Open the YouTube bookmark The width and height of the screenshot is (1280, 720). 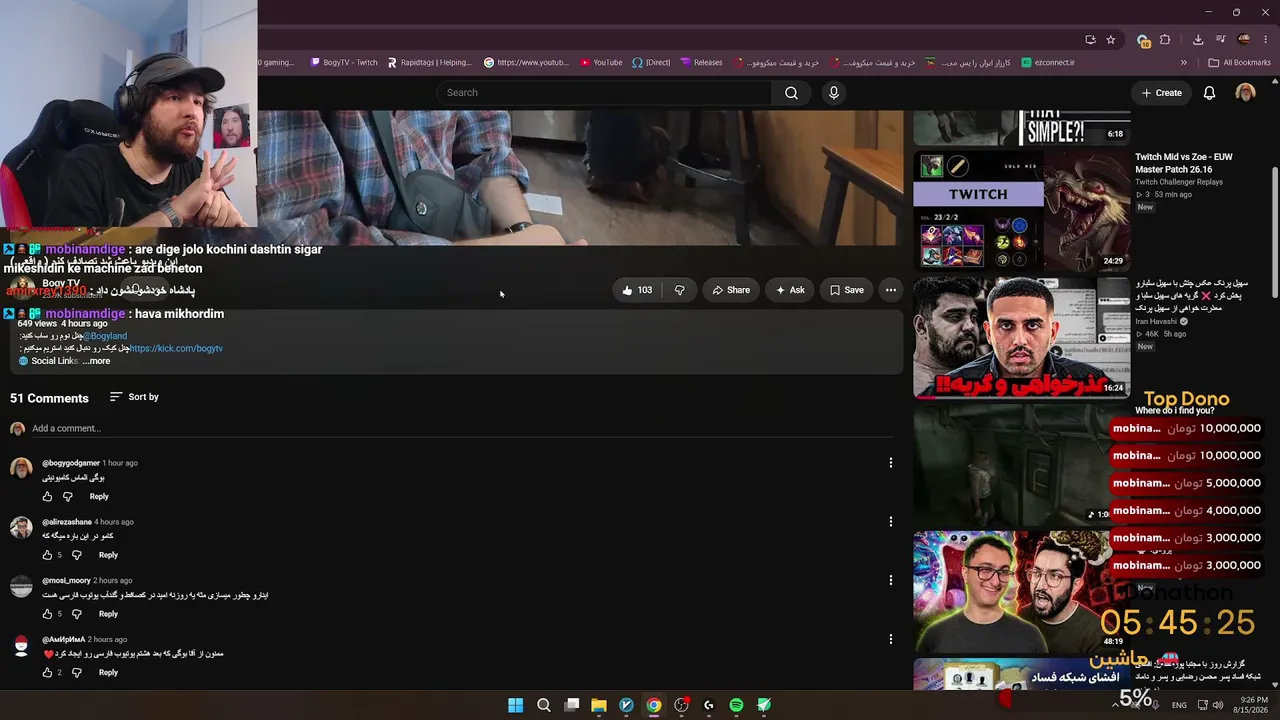[601, 62]
